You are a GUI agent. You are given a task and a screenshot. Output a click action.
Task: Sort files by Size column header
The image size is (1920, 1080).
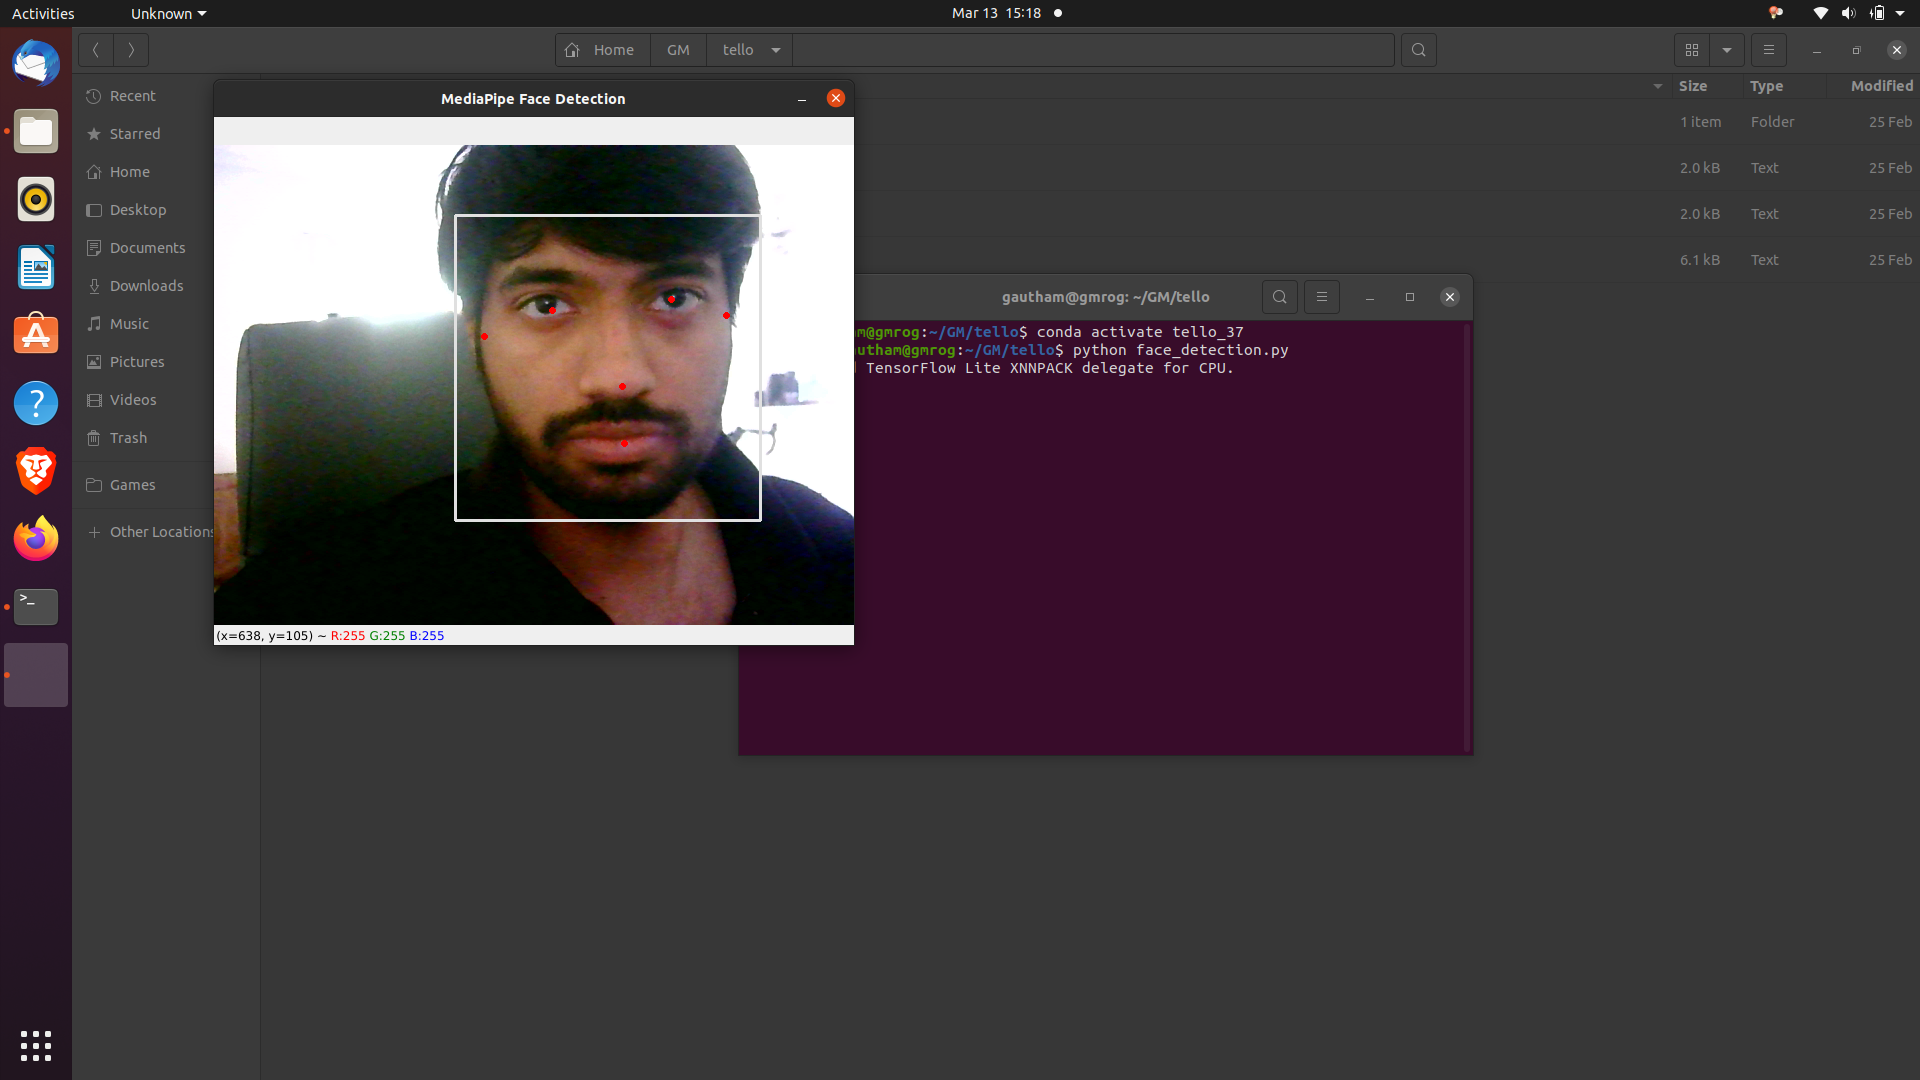pos(1693,86)
